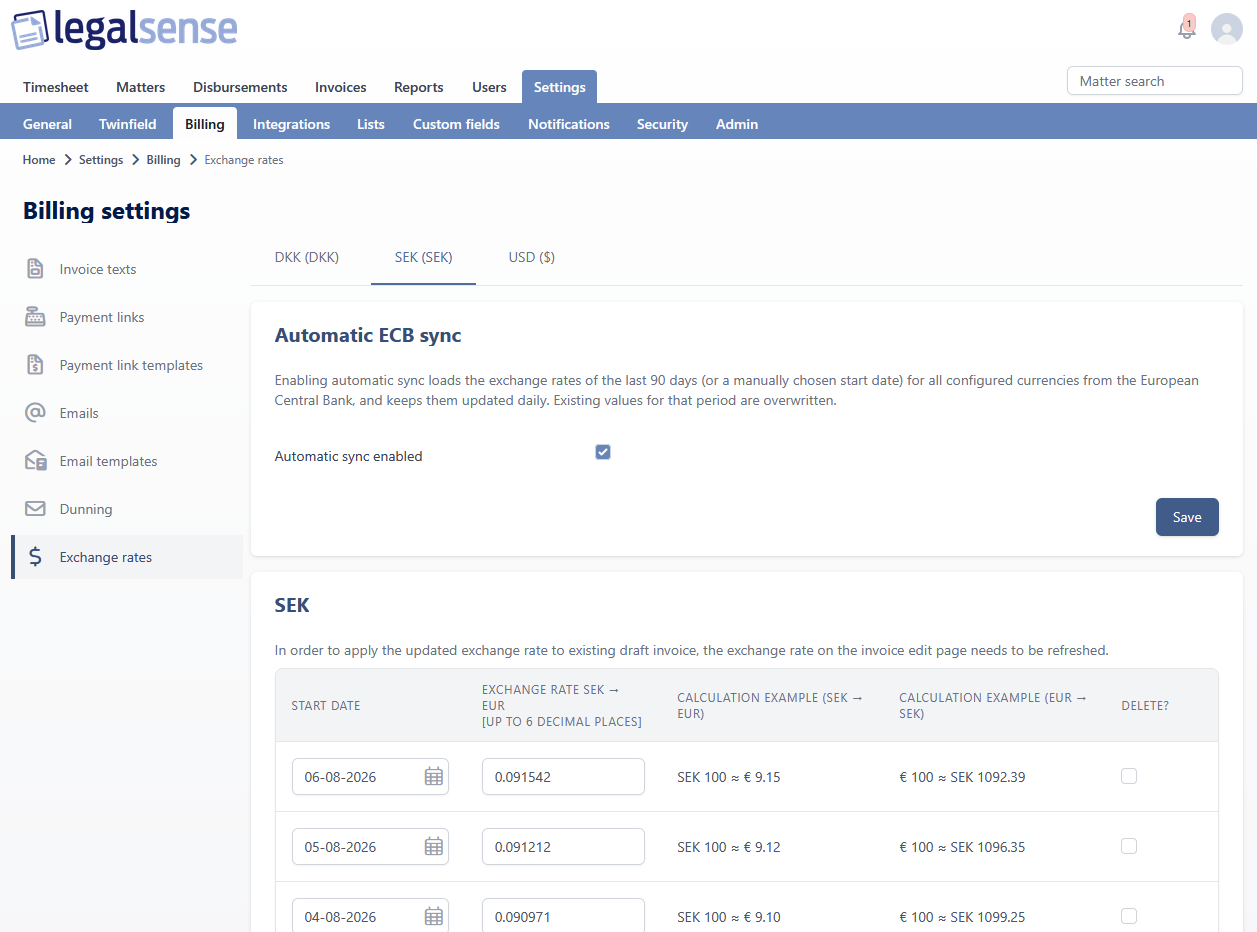This screenshot has width=1257, height=932.
Task: Click the Payment links register icon
Action: pos(35,317)
